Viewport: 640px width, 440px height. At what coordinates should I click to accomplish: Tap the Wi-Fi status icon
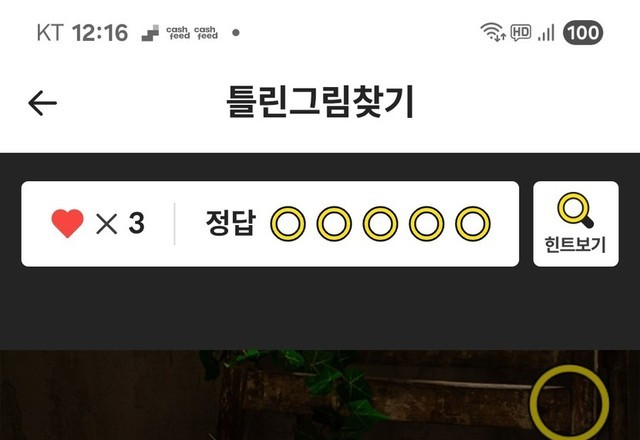[x=493, y=32]
